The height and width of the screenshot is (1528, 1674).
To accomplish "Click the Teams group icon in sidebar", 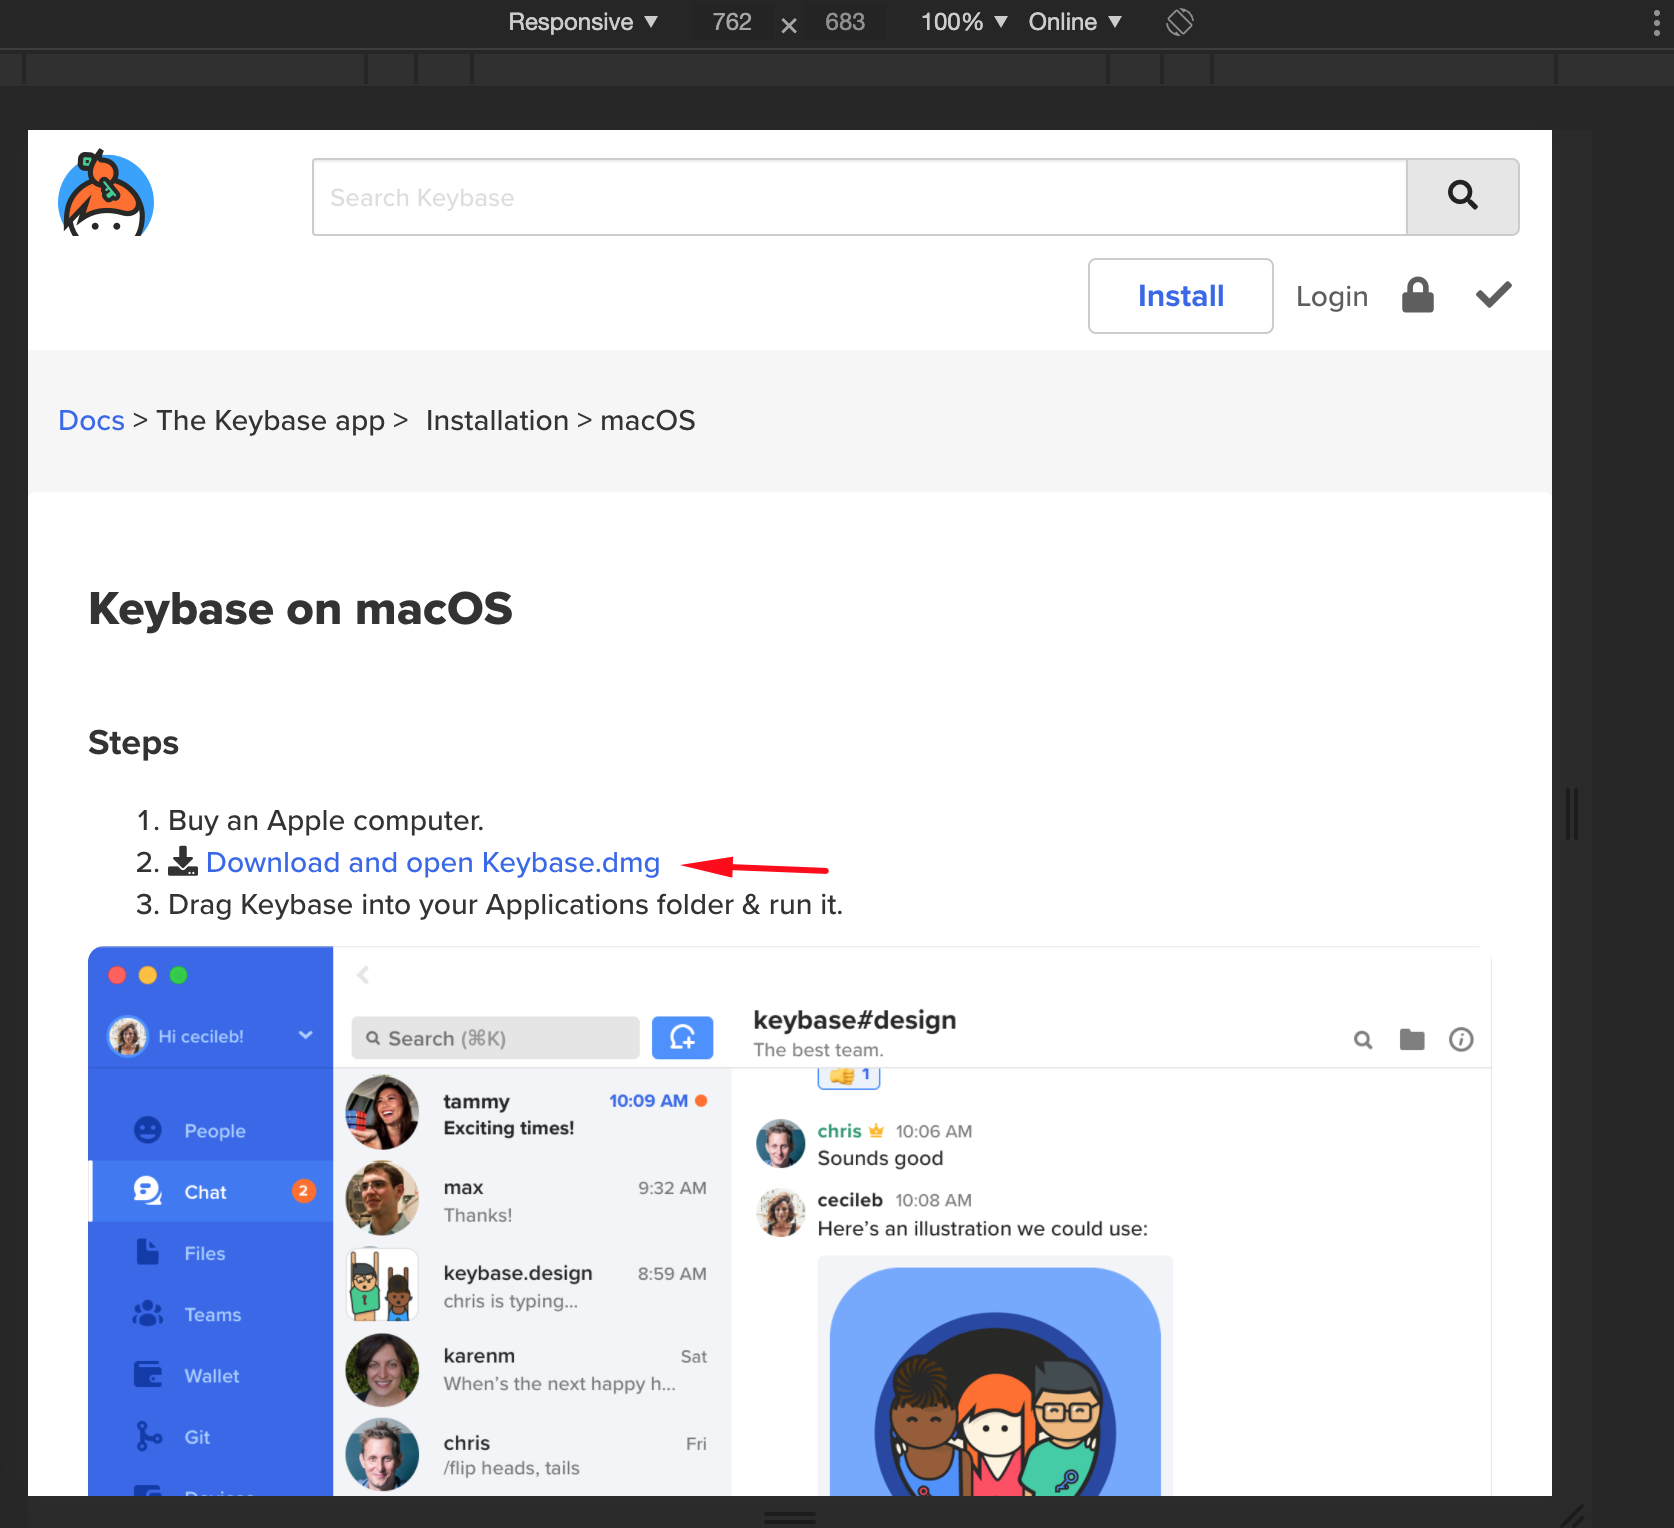I will (148, 1314).
